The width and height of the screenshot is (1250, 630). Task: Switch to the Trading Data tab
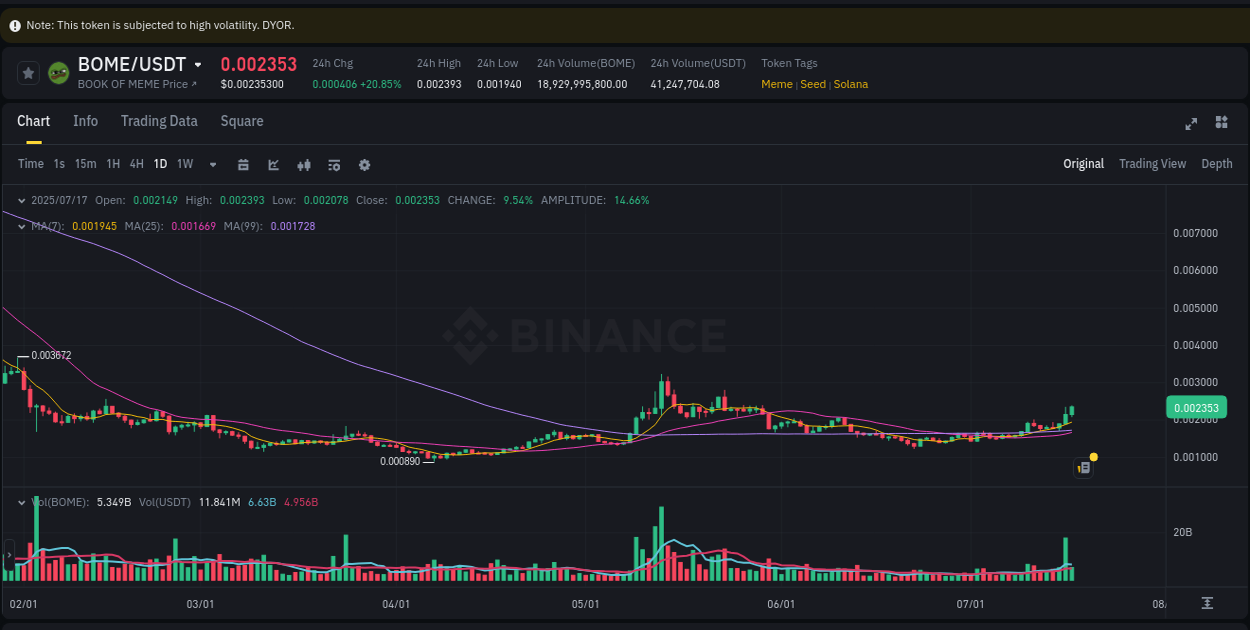tap(159, 121)
